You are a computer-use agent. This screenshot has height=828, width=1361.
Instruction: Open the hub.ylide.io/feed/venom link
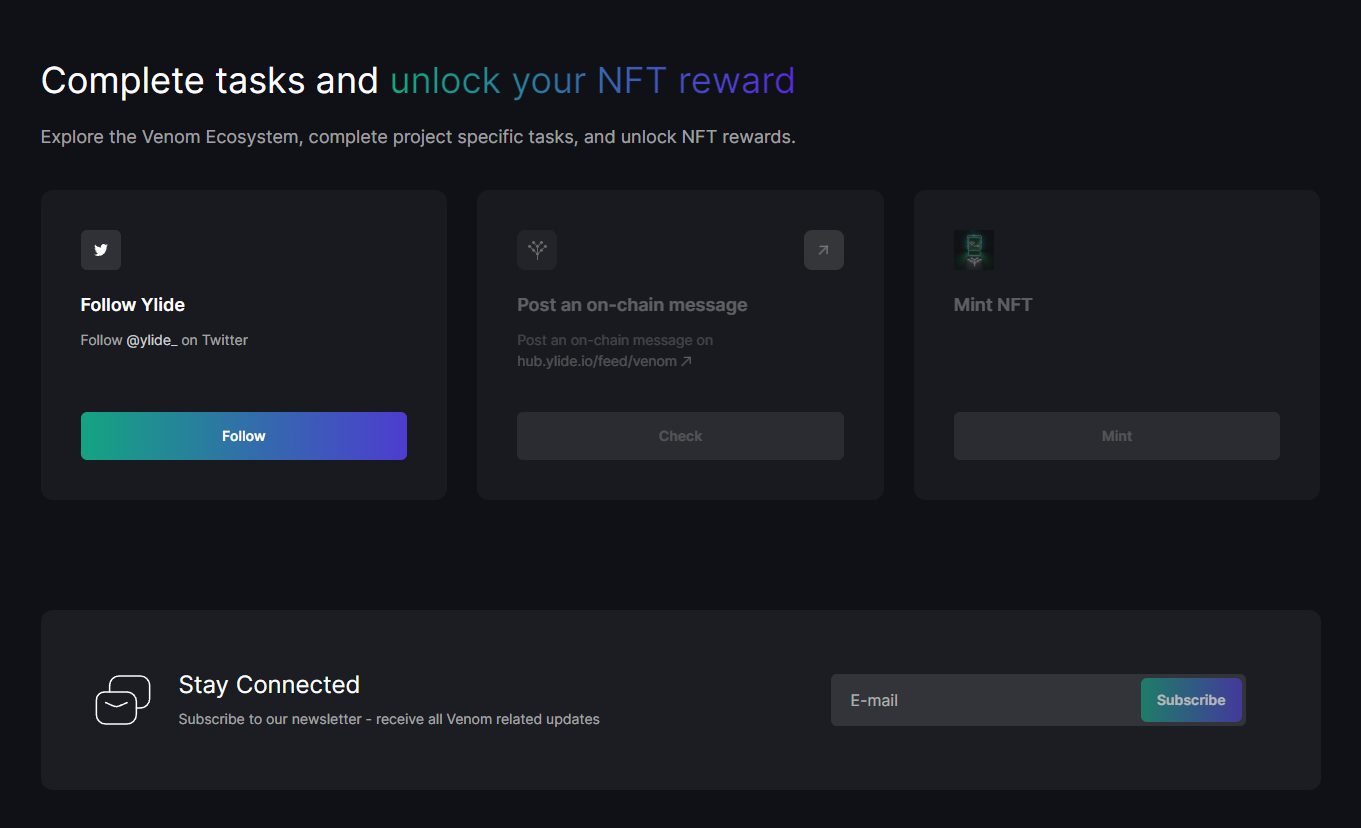[597, 361]
